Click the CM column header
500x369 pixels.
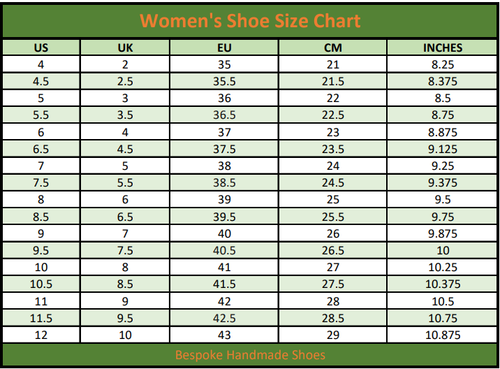(333, 48)
